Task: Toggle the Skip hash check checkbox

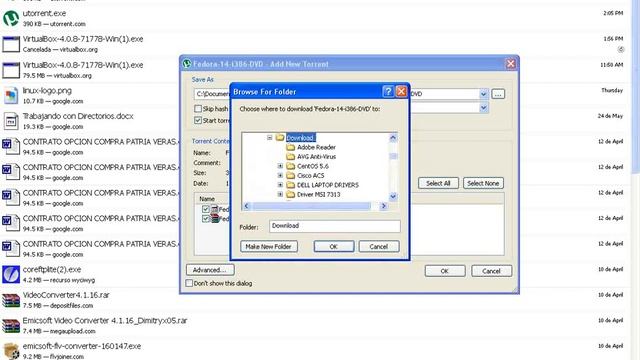Action: click(198, 109)
